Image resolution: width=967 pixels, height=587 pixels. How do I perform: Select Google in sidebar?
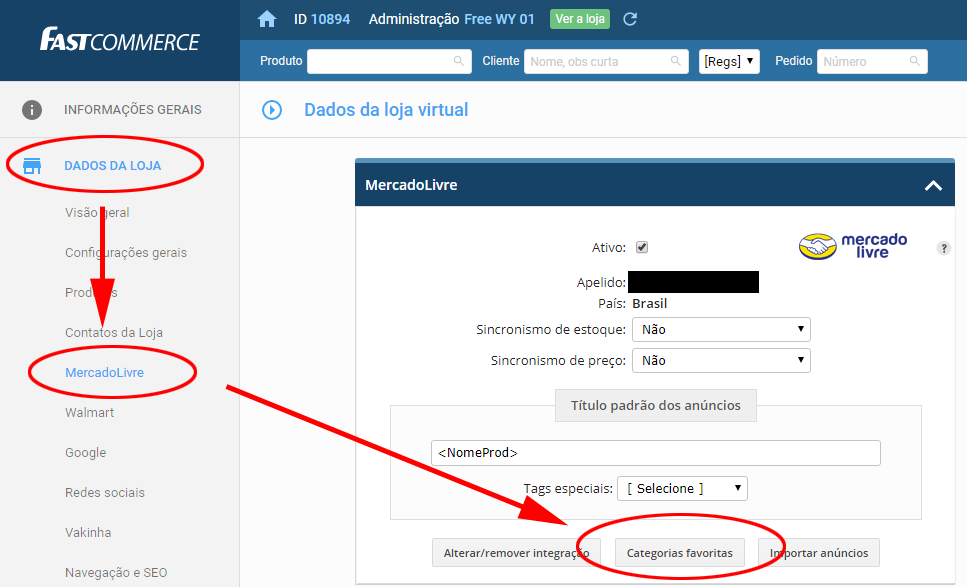(86, 453)
